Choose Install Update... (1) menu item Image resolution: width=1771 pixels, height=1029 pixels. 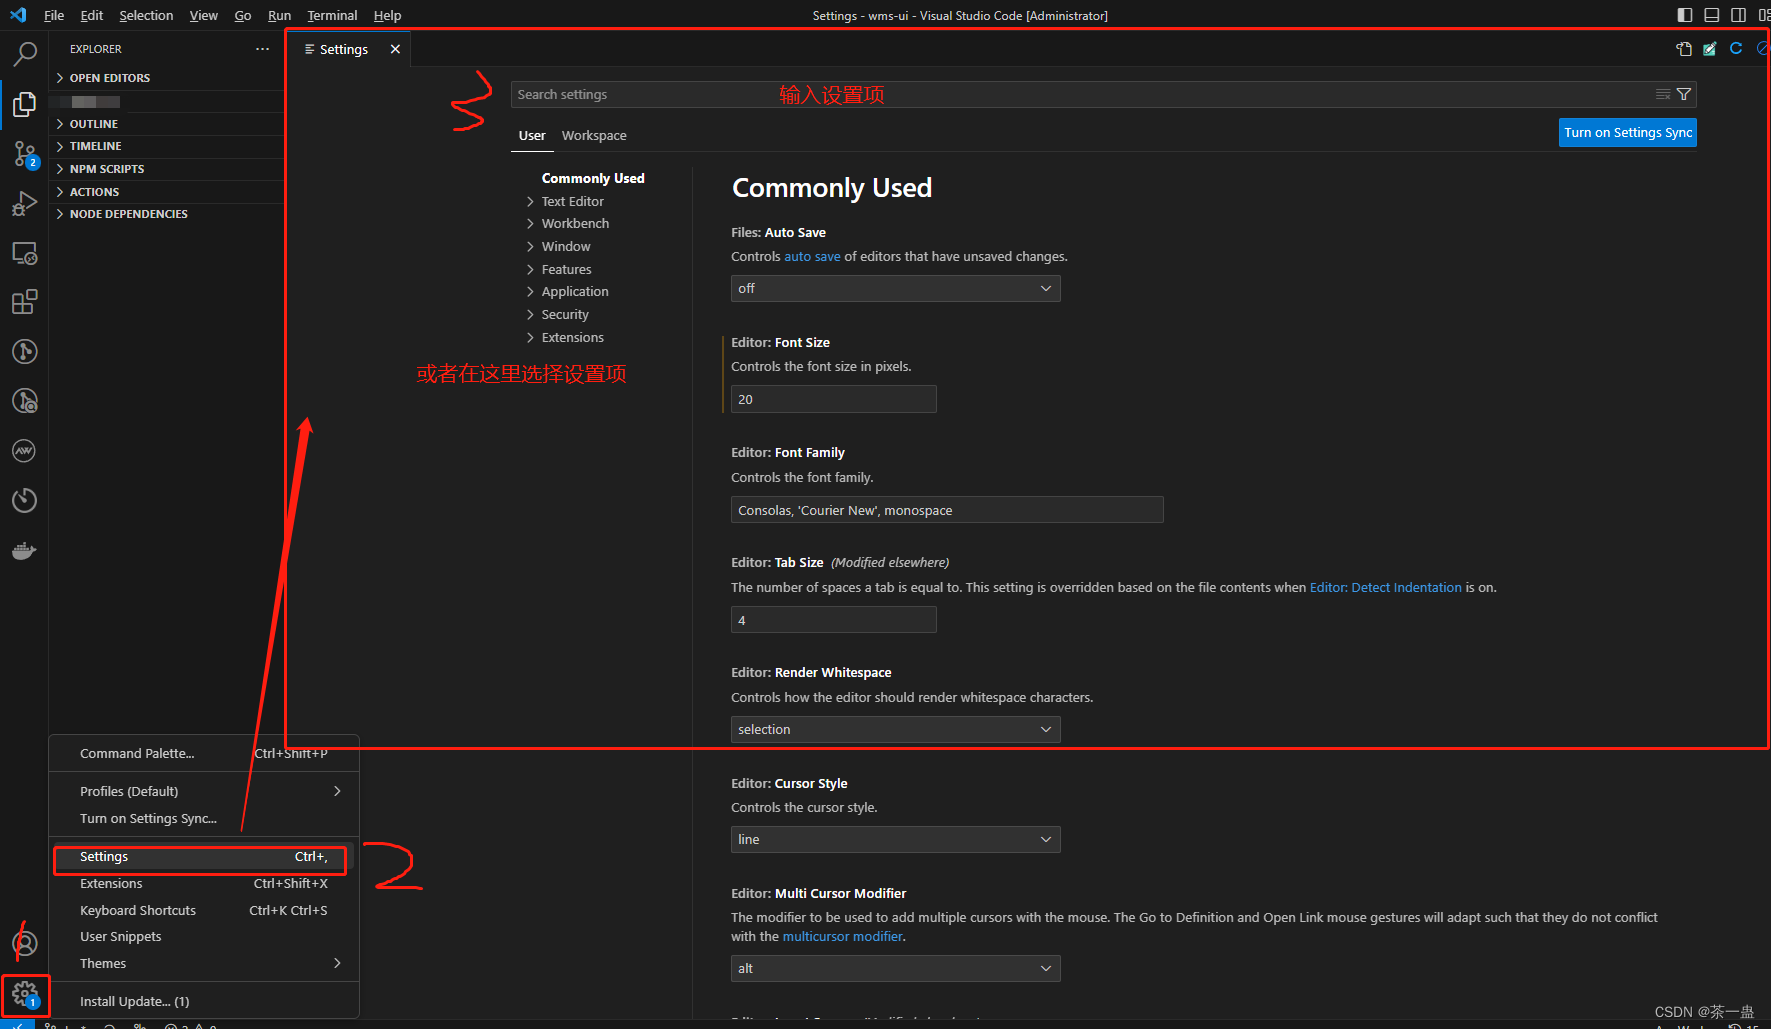(x=204, y=1002)
